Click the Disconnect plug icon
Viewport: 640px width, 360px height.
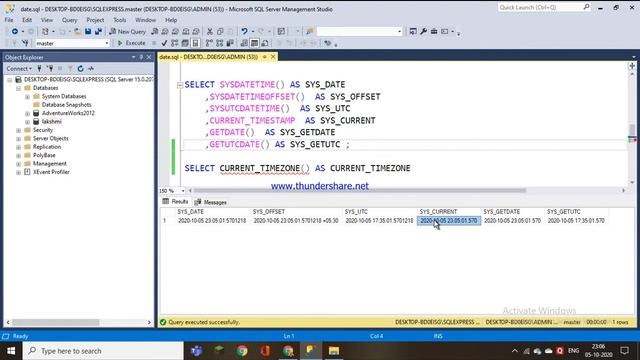[x=49, y=69]
